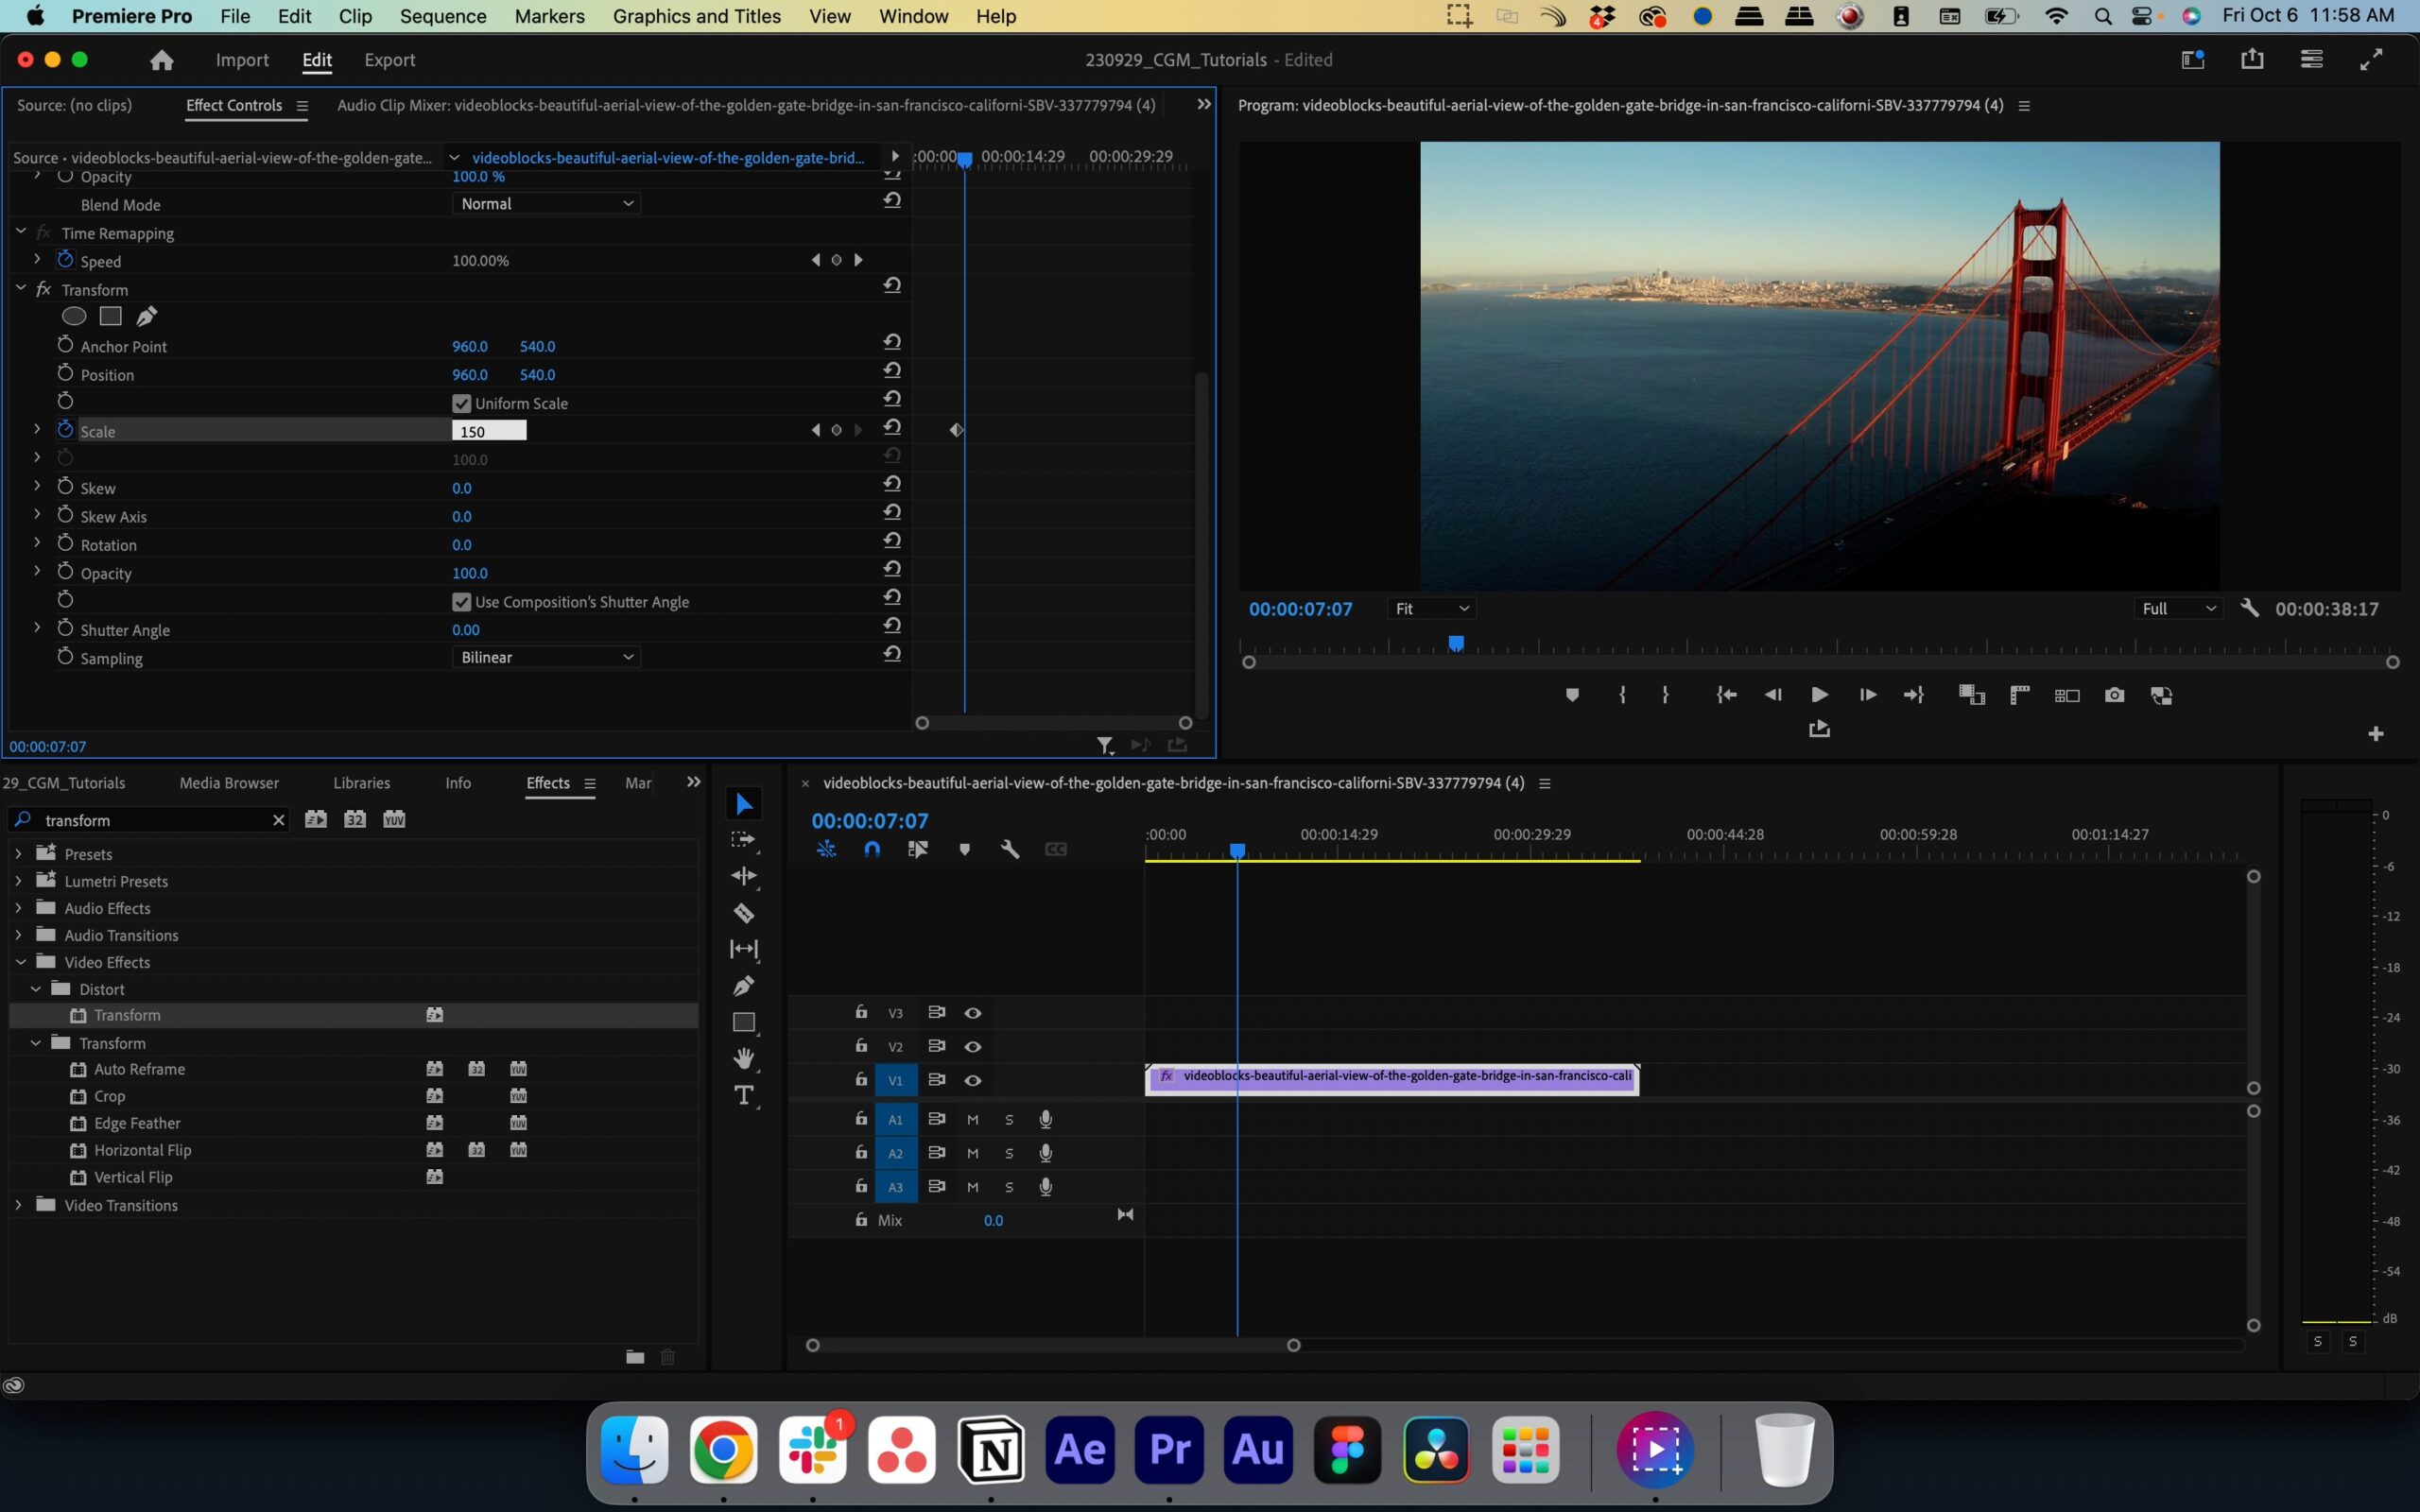
Task: Toggle V2 track visibility eye icon
Action: click(x=972, y=1043)
